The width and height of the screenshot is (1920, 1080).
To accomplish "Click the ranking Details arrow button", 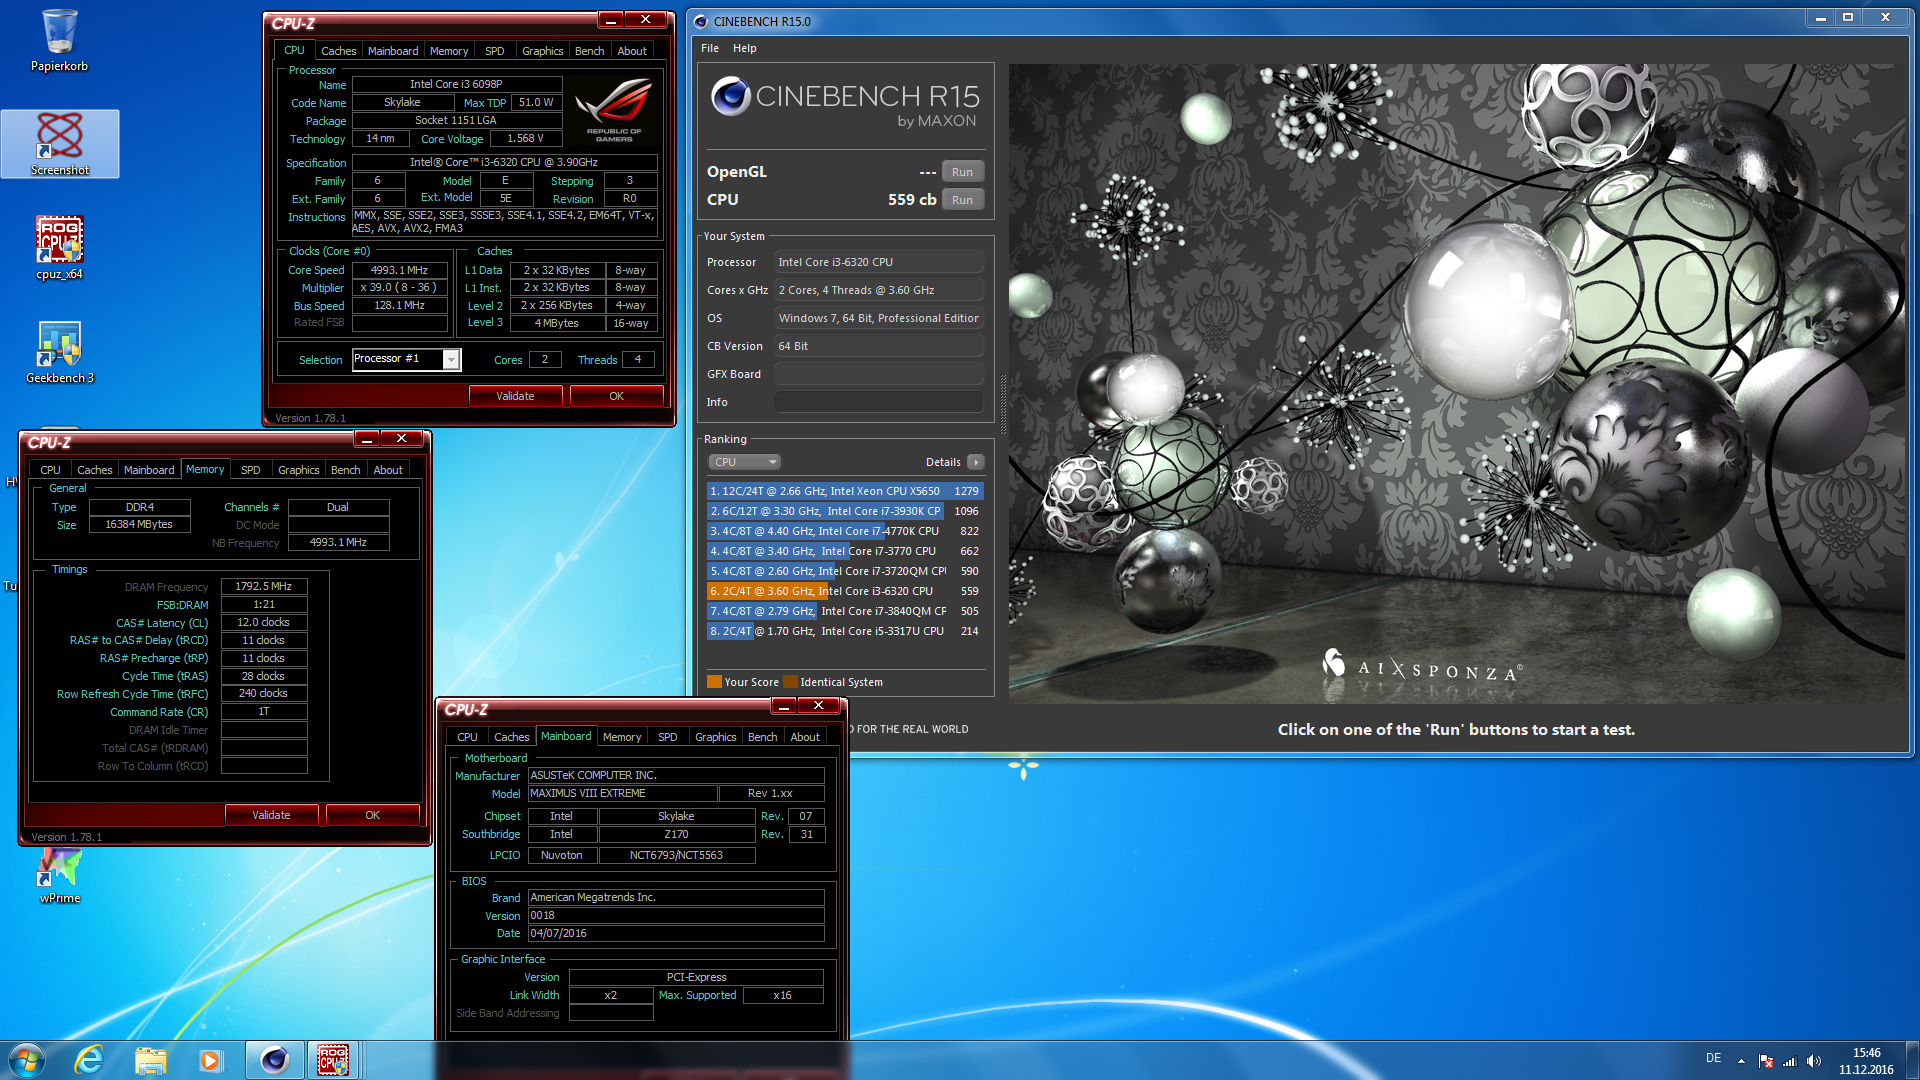I will [x=976, y=462].
